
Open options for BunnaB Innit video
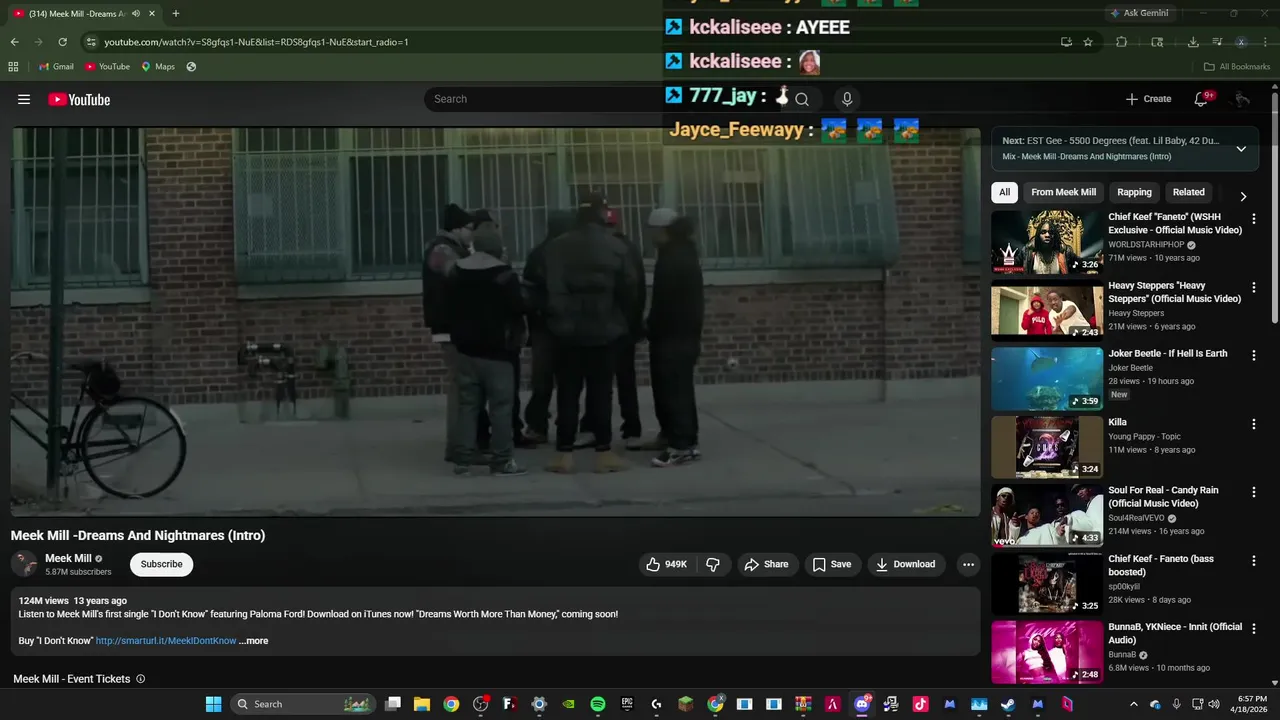[1253, 629]
